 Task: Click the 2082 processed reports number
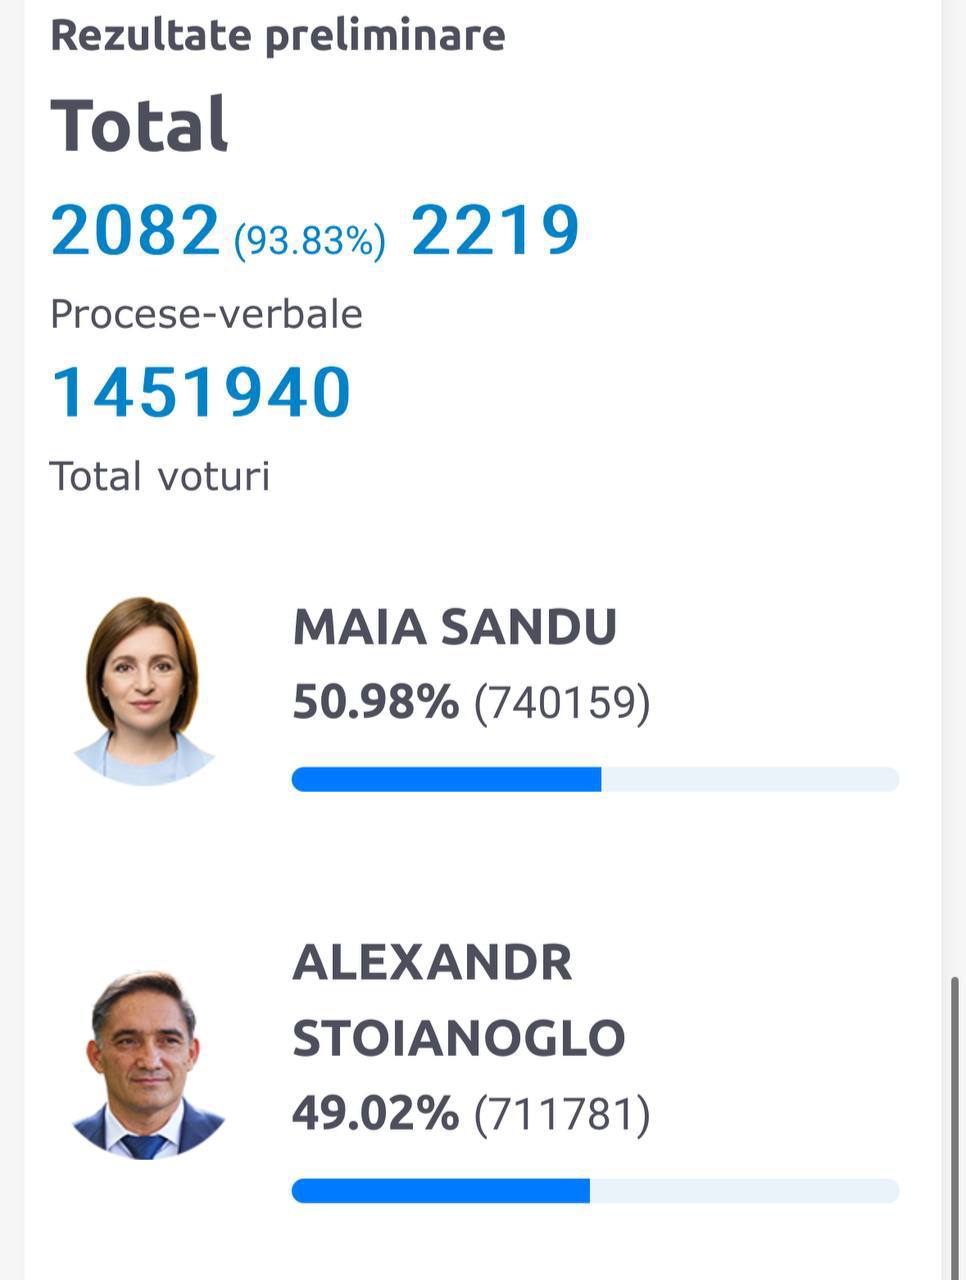pyautogui.click(x=135, y=230)
